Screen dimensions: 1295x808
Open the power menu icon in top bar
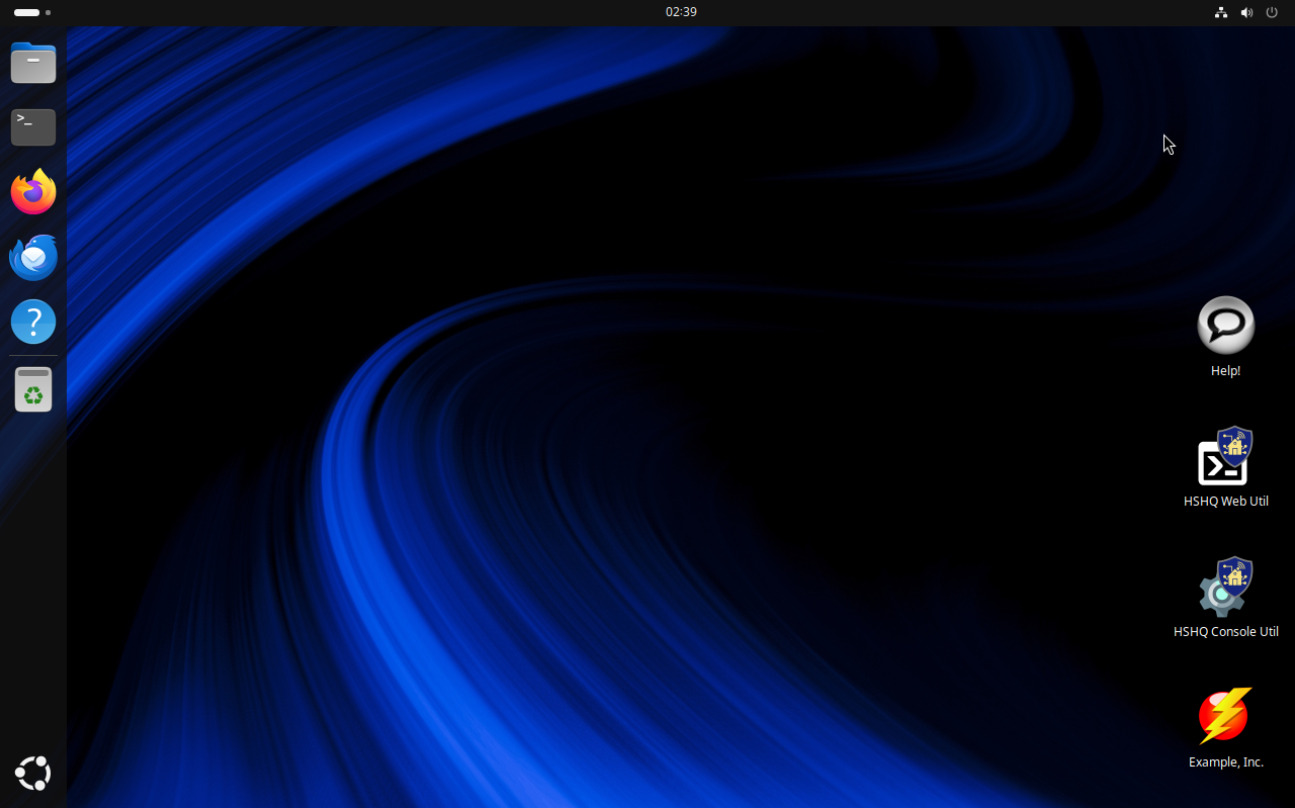(x=1272, y=13)
